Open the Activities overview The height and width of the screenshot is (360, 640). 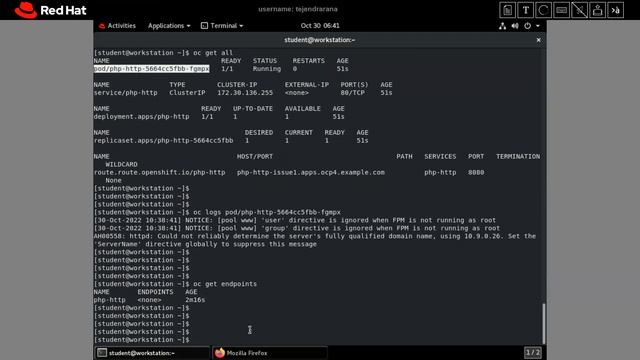coord(117,26)
